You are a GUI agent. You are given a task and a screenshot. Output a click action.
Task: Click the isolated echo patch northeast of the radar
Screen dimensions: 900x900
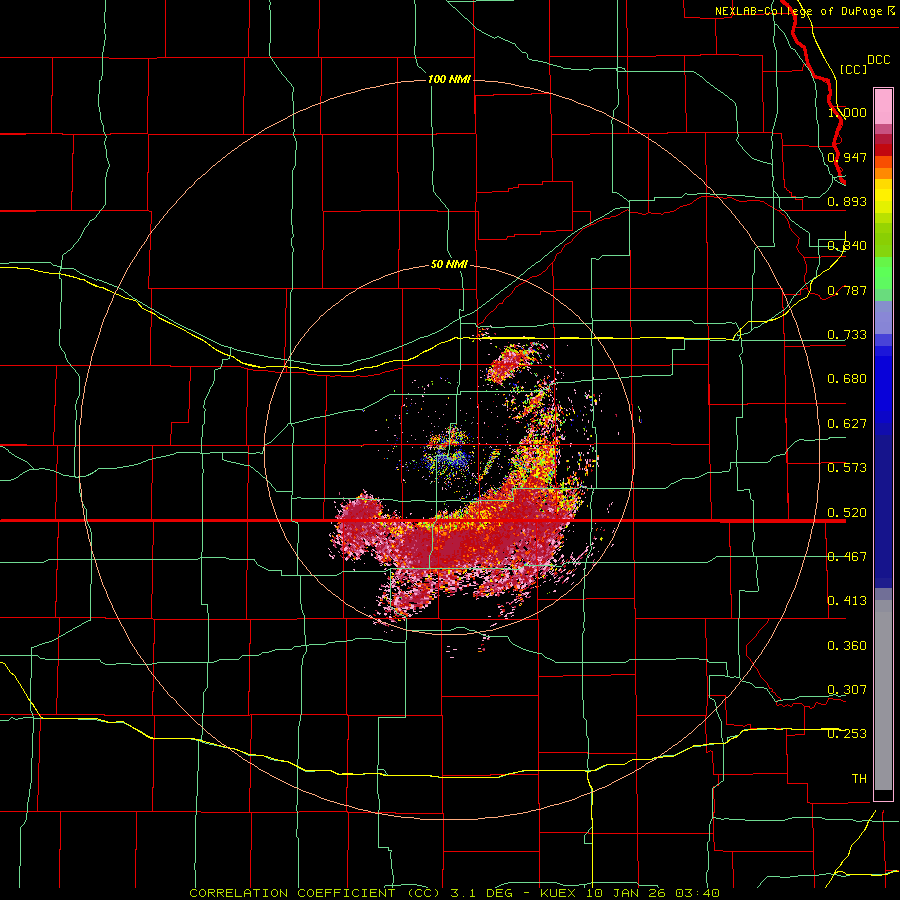click(510, 364)
